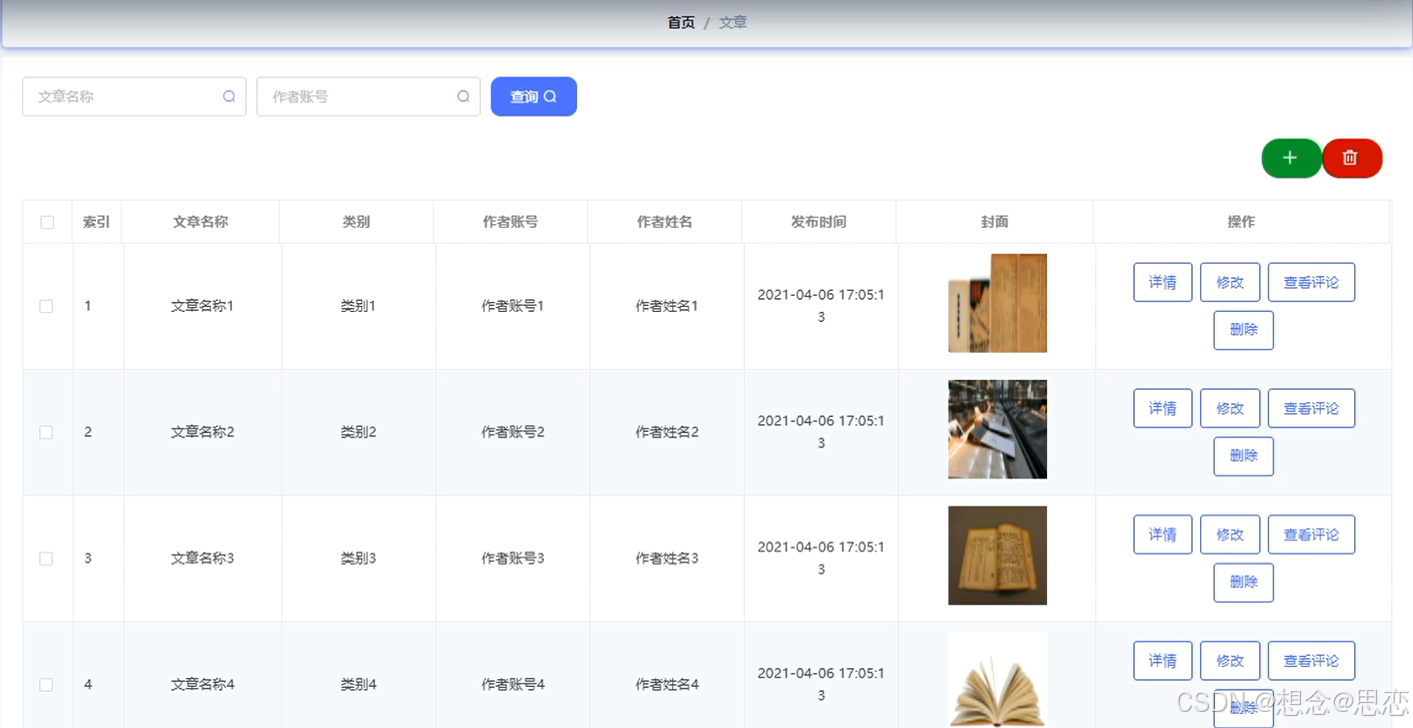Click the 查询 search button

click(534, 97)
